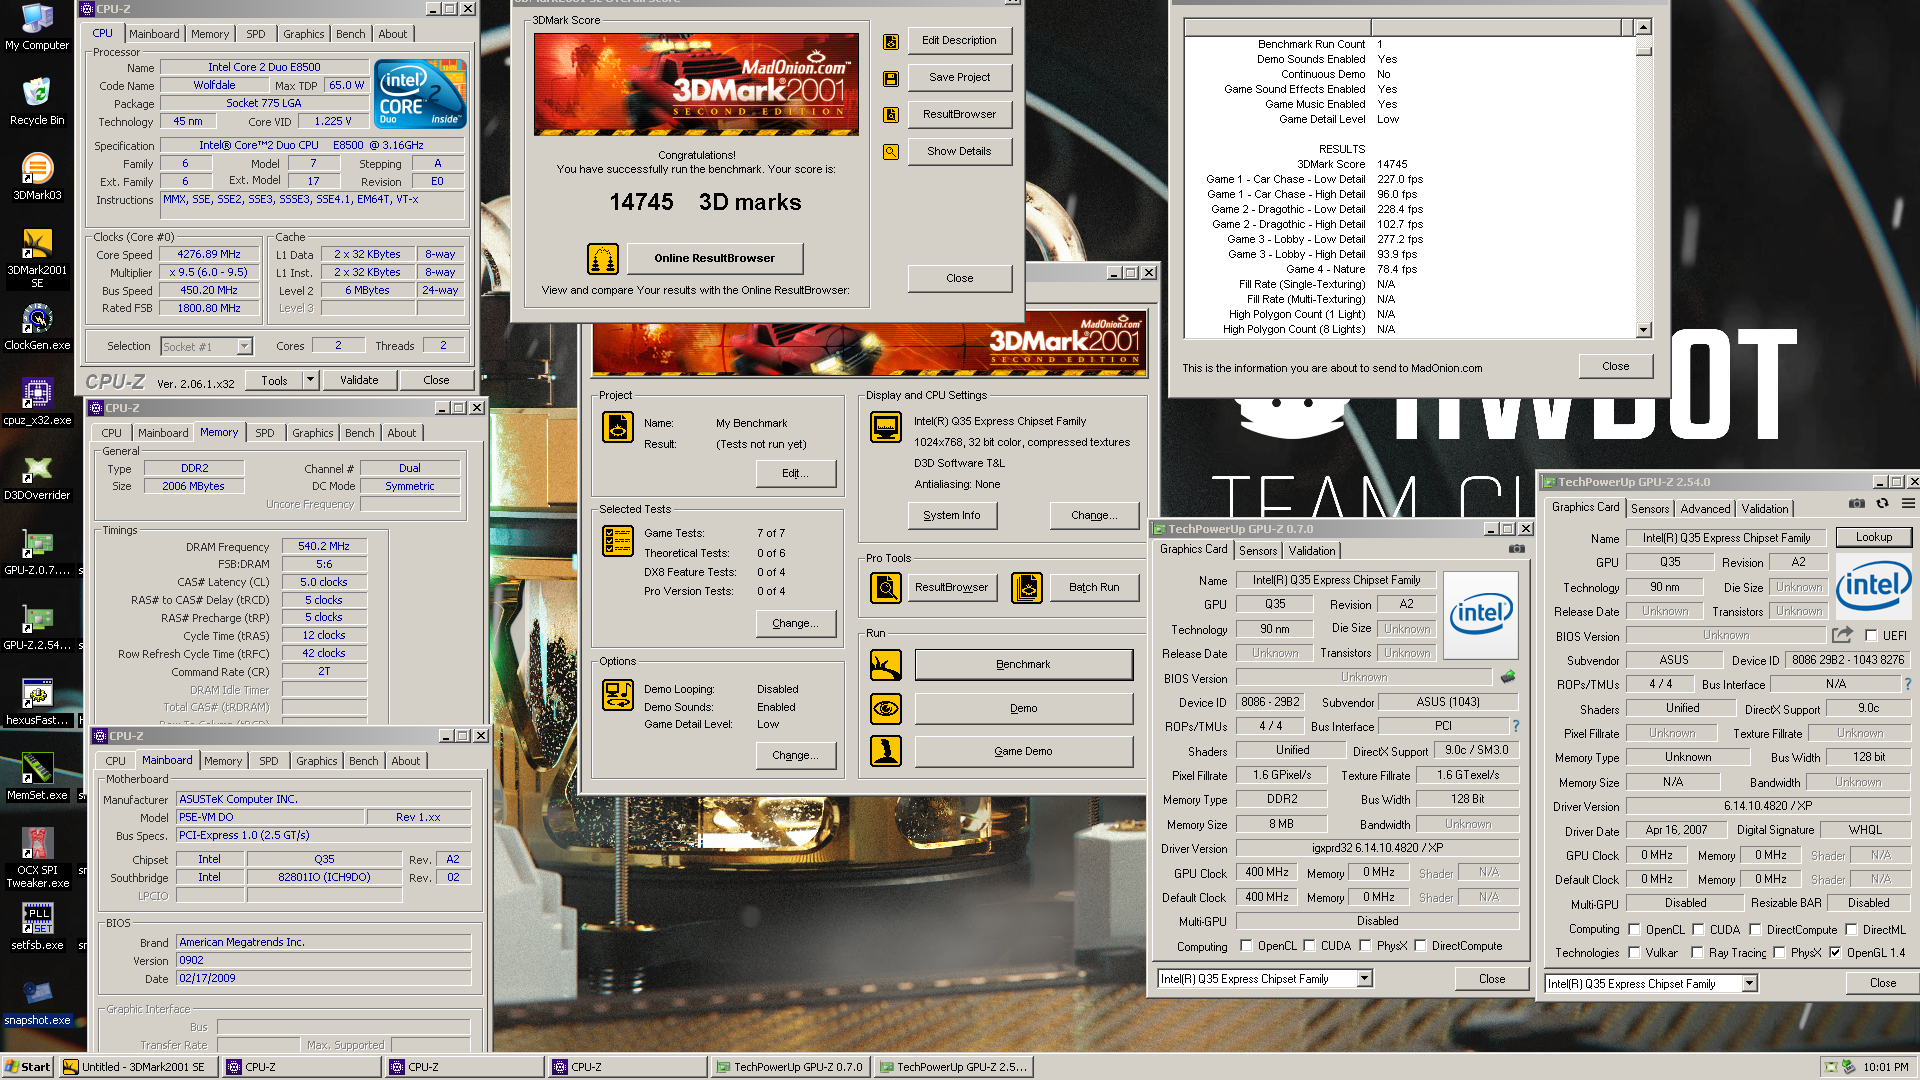Screen dimensions: 1920x1080
Task: Open Windows Start menu
Action: click(28, 1067)
